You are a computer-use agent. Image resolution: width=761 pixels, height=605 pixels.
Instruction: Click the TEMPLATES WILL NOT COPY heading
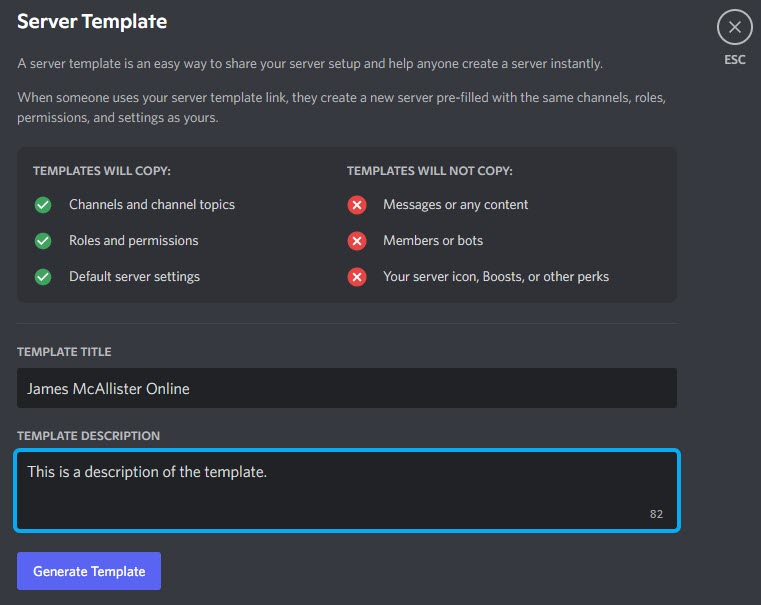click(x=430, y=171)
